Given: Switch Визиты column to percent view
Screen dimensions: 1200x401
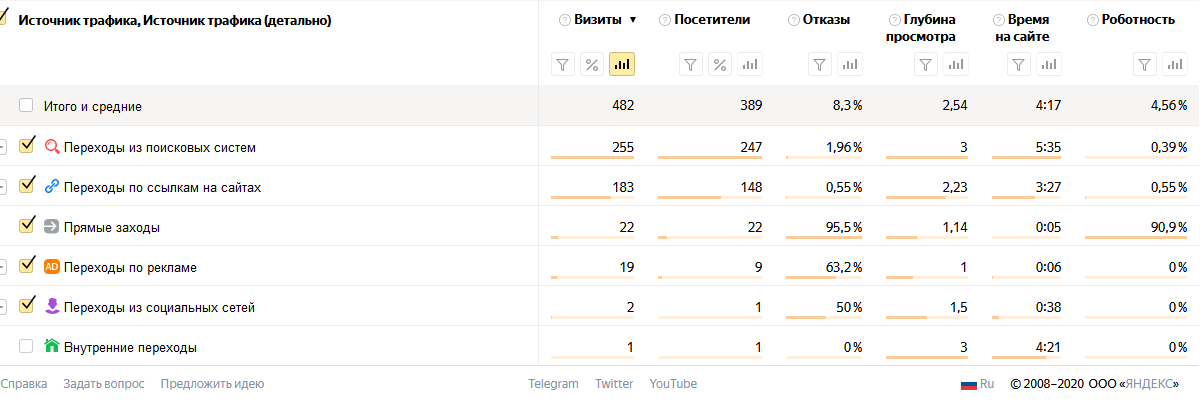Looking at the screenshot, I should click(x=592, y=65).
